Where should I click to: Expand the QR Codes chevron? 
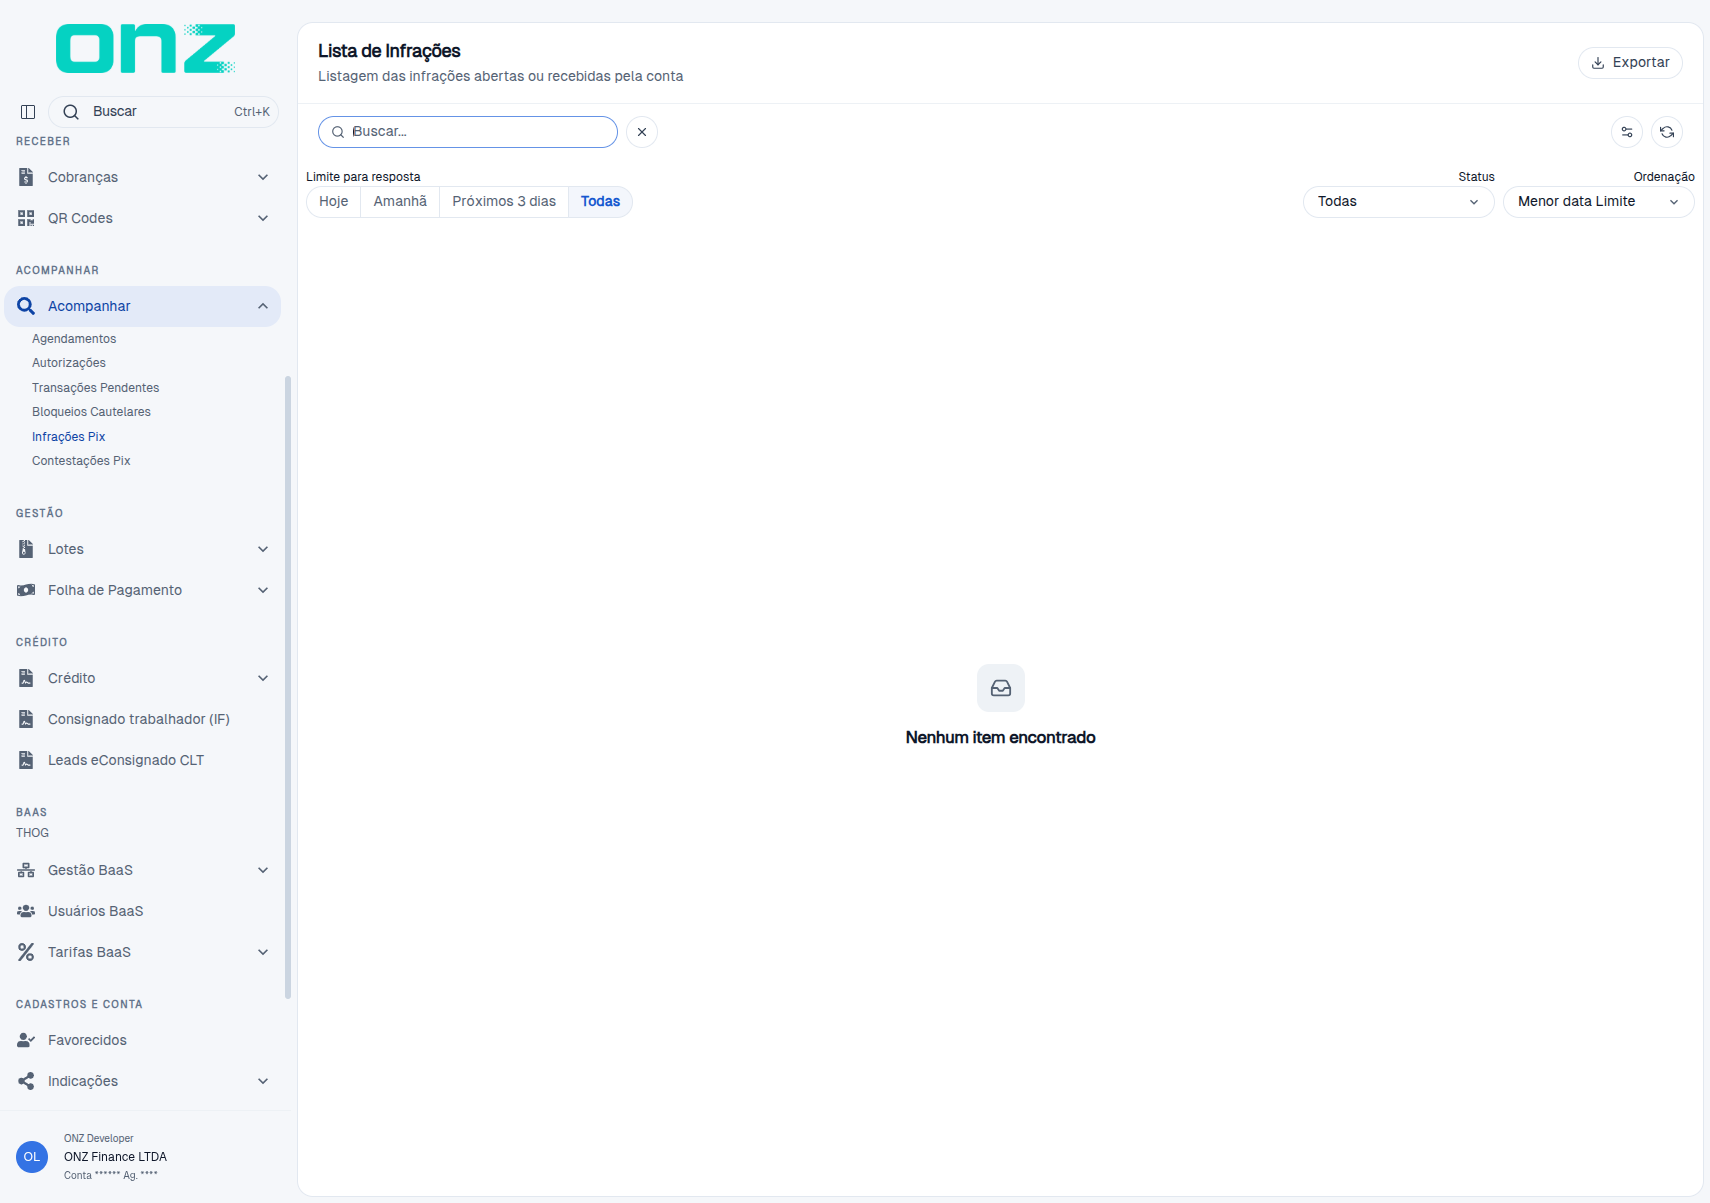pos(263,218)
